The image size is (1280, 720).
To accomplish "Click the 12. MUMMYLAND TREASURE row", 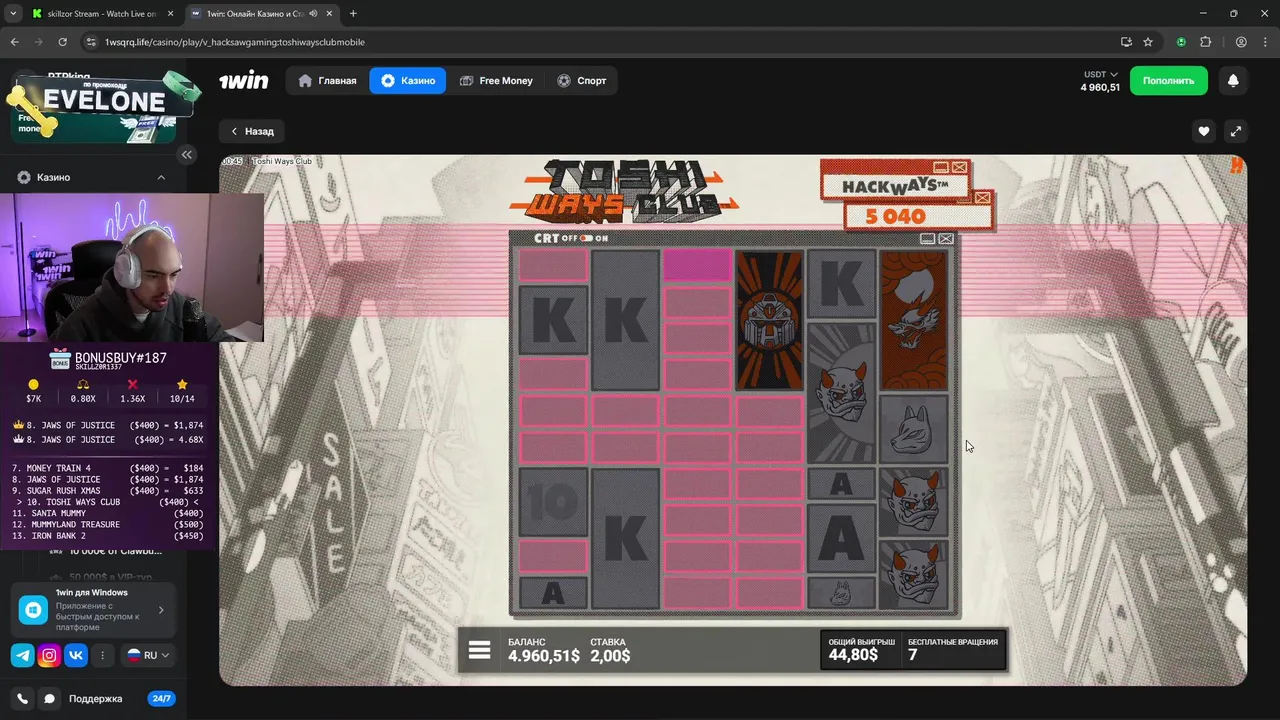I will [x=107, y=524].
